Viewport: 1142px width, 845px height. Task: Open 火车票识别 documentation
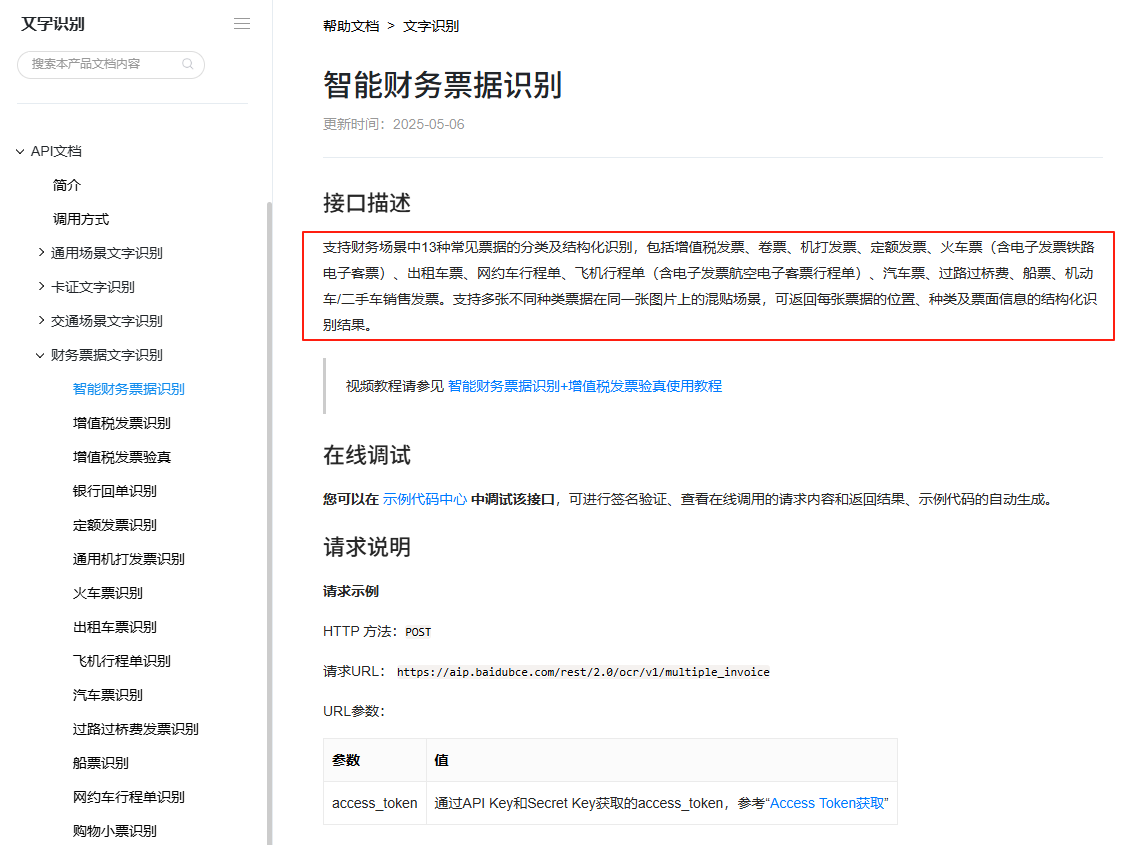coord(108,593)
